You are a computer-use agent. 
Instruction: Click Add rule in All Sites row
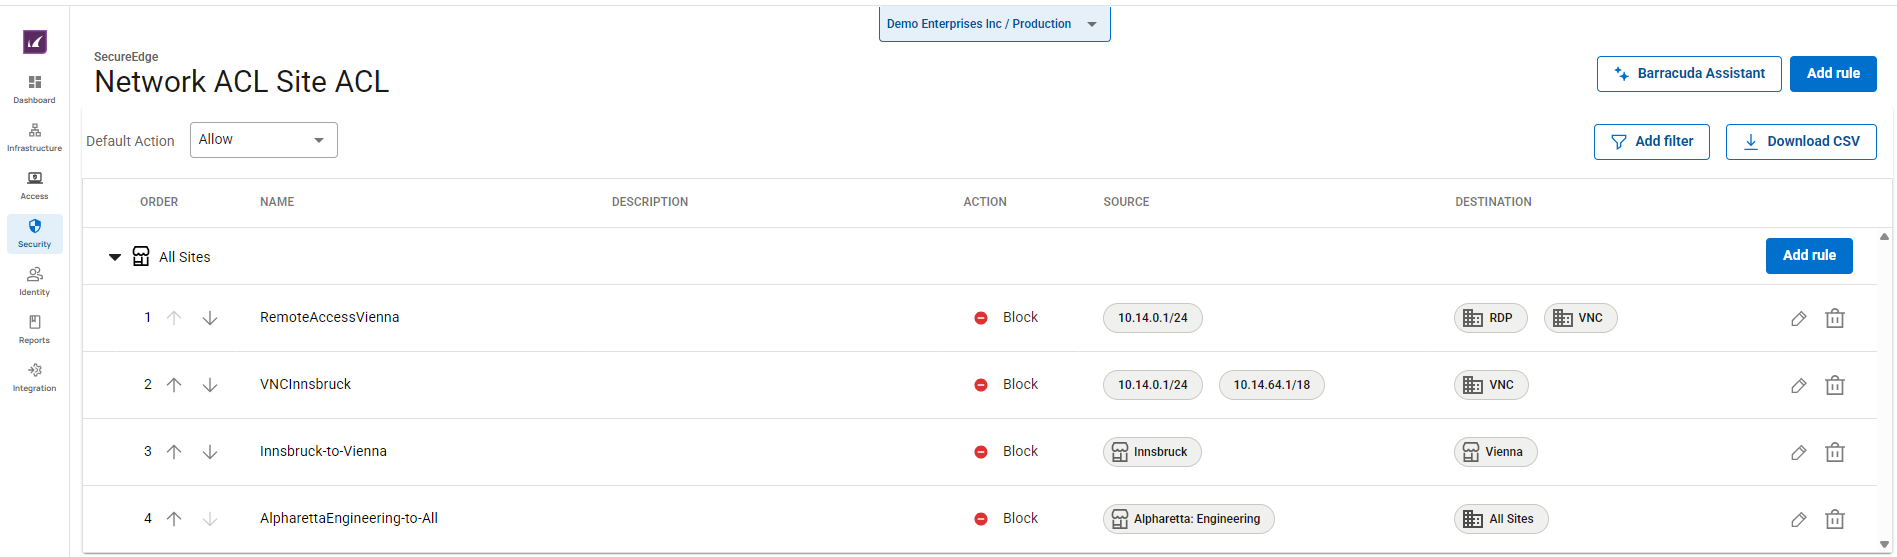pos(1808,256)
